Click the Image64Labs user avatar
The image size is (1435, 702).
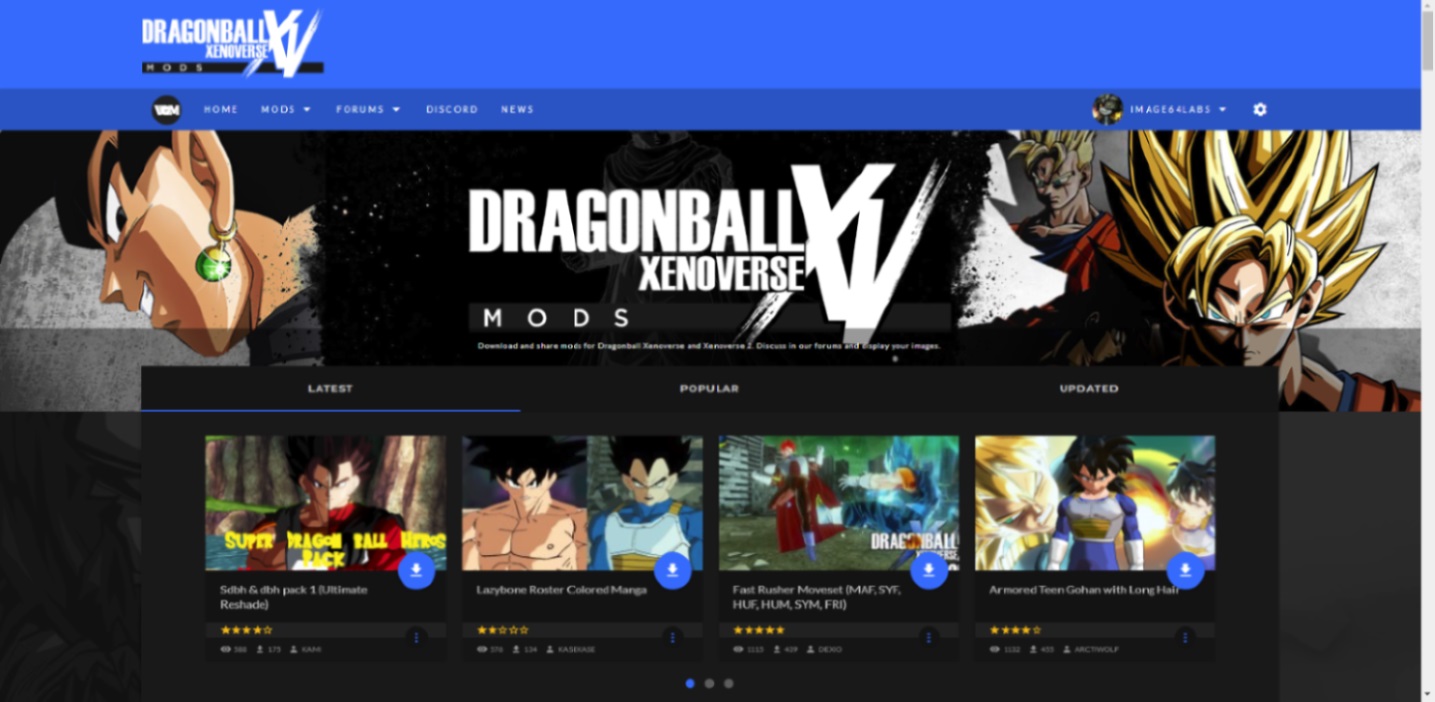(1107, 109)
